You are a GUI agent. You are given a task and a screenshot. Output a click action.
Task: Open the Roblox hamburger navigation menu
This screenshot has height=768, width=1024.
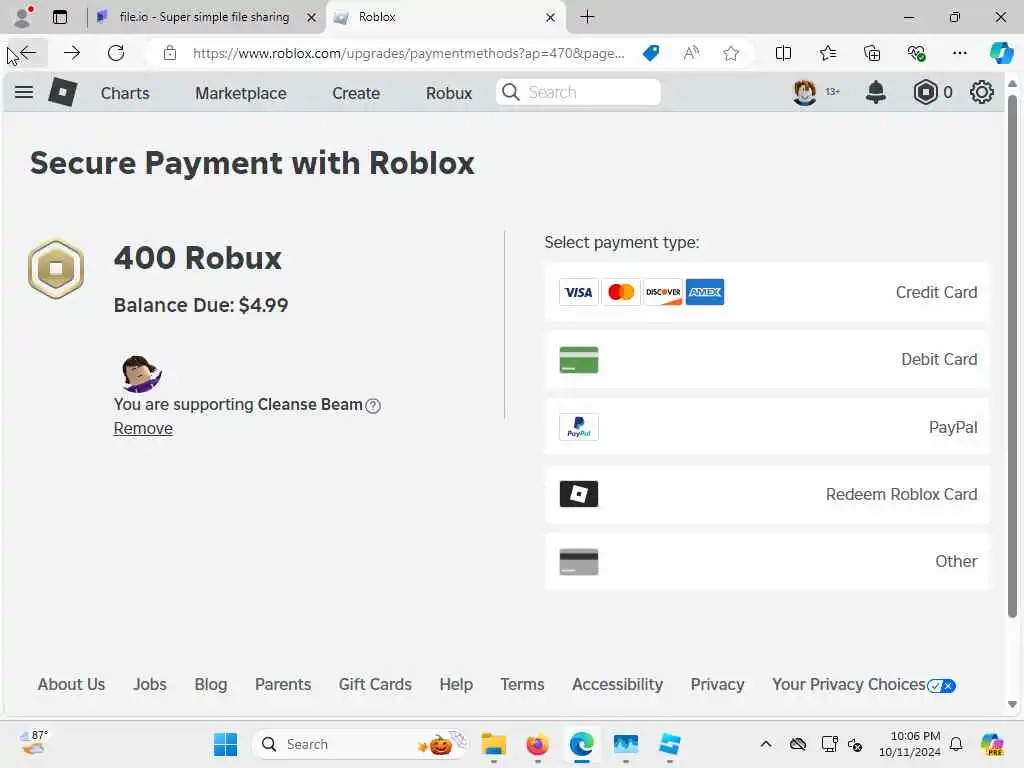coord(24,92)
